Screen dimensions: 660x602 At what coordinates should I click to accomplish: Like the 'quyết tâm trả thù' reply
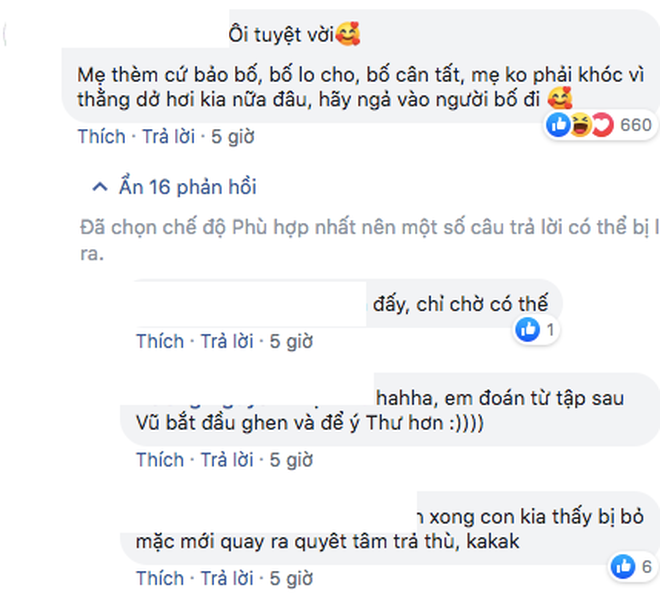pyautogui.click(x=160, y=578)
